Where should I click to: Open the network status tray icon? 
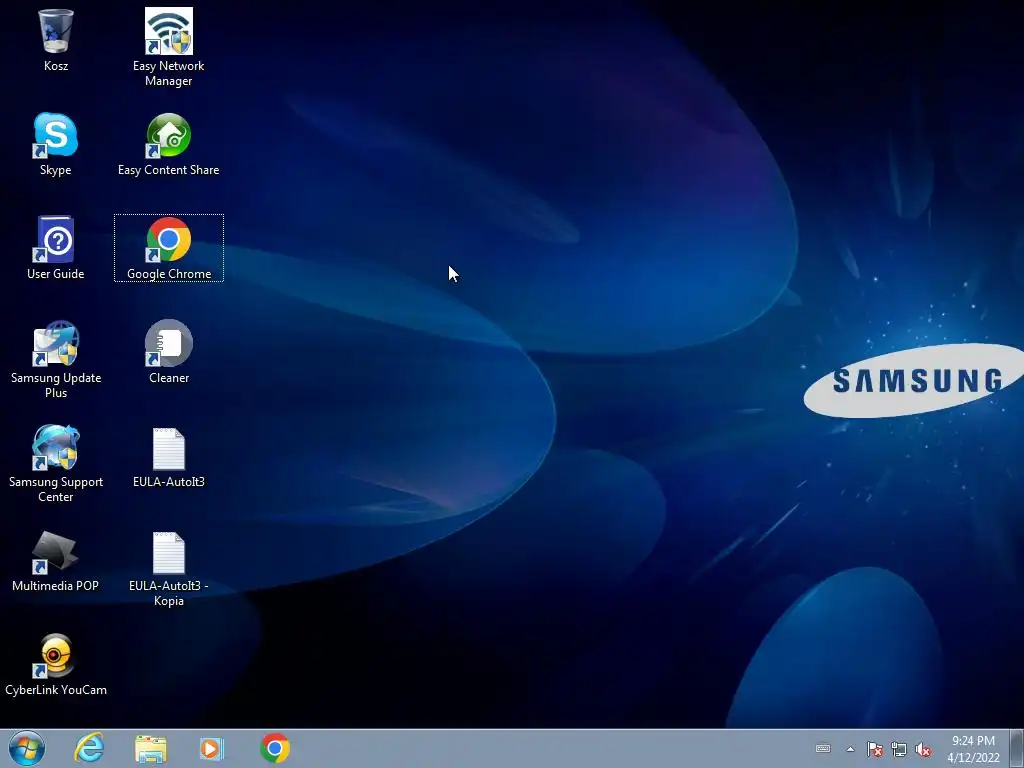899,749
